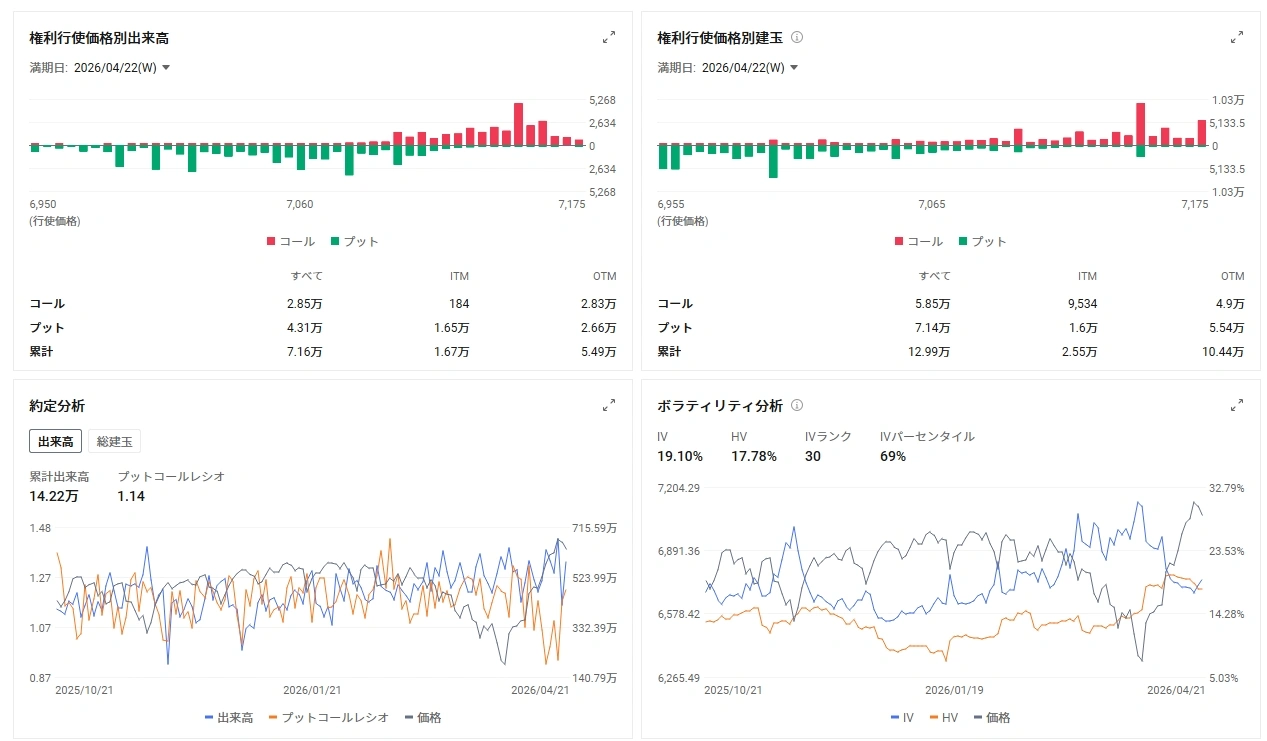Expand the 約定分析 panel to fullscreen
1267x741 pixels.
tap(609, 406)
